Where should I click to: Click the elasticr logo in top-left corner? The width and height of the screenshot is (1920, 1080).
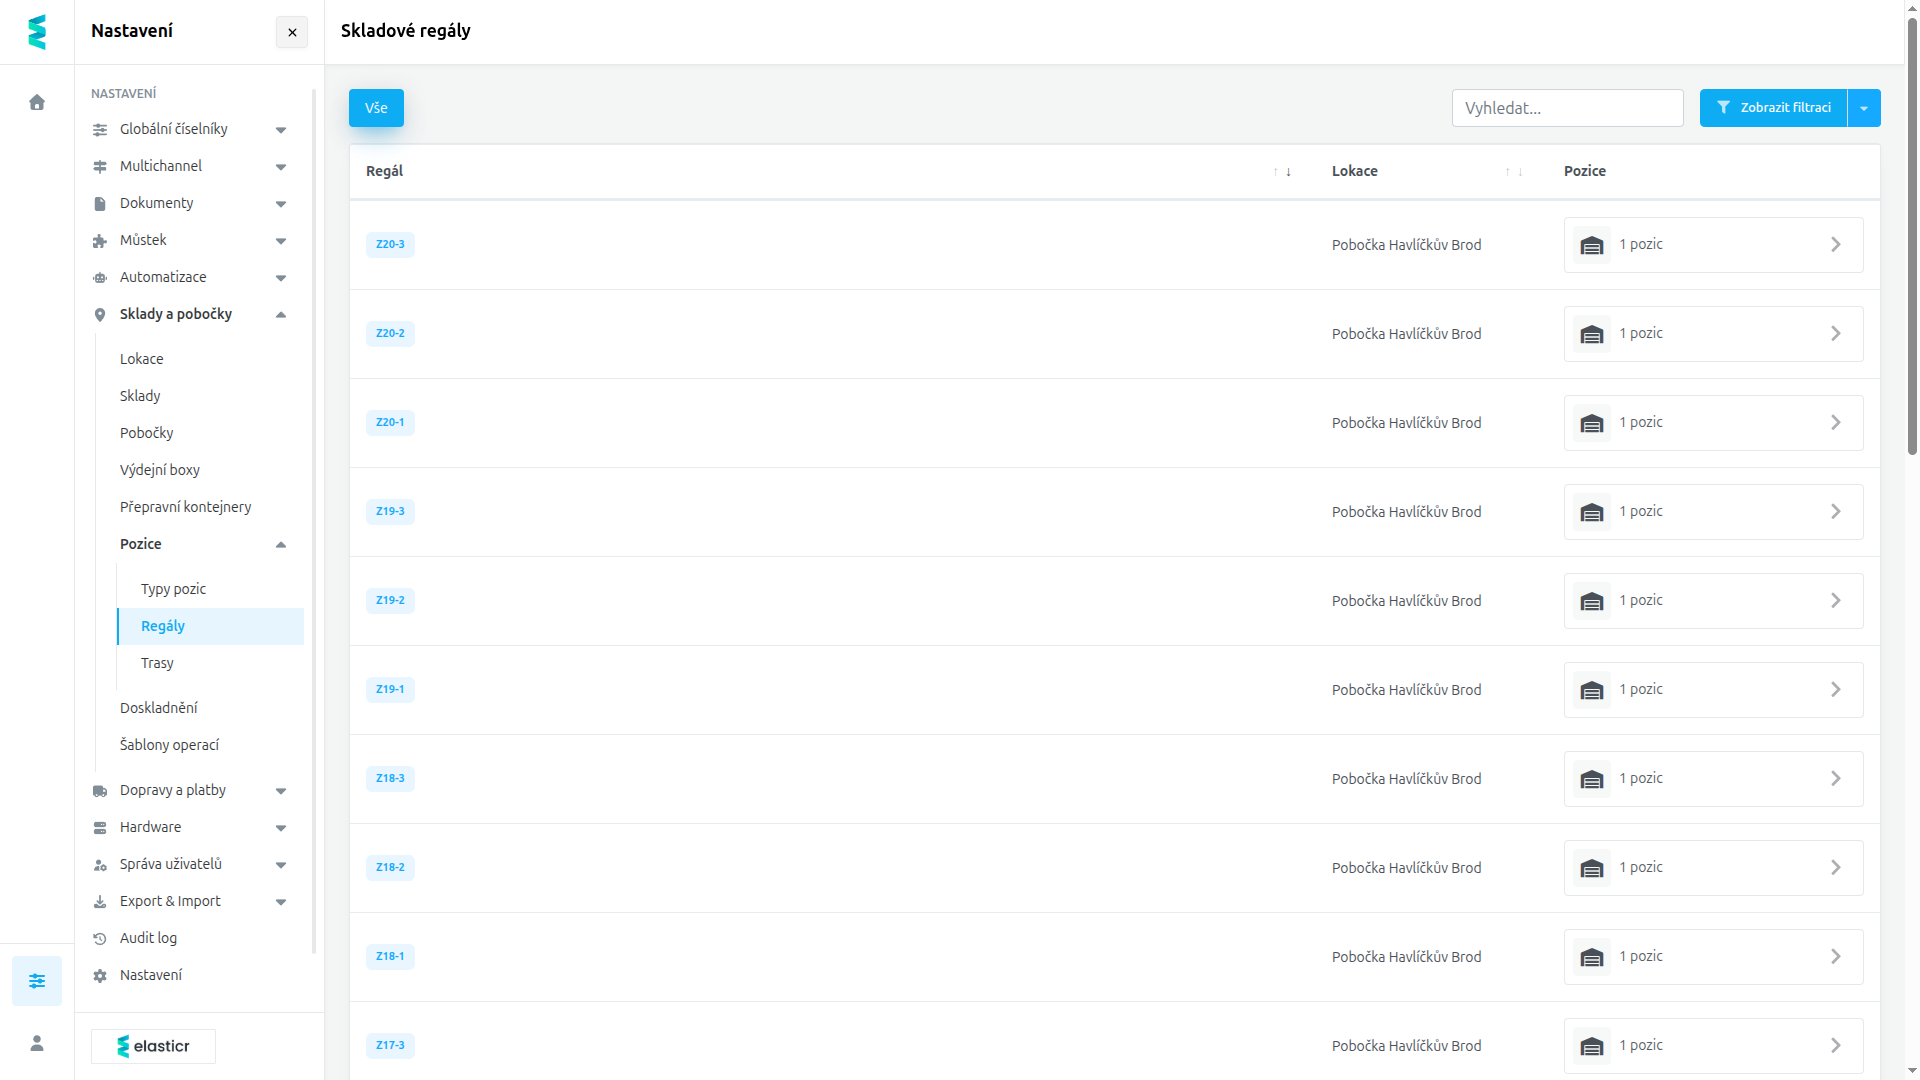[x=37, y=32]
